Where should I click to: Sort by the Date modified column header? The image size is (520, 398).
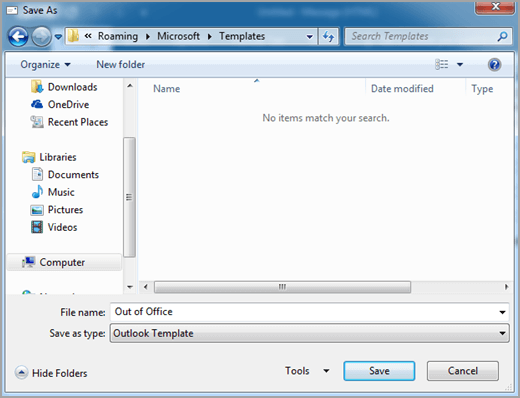pyautogui.click(x=402, y=89)
